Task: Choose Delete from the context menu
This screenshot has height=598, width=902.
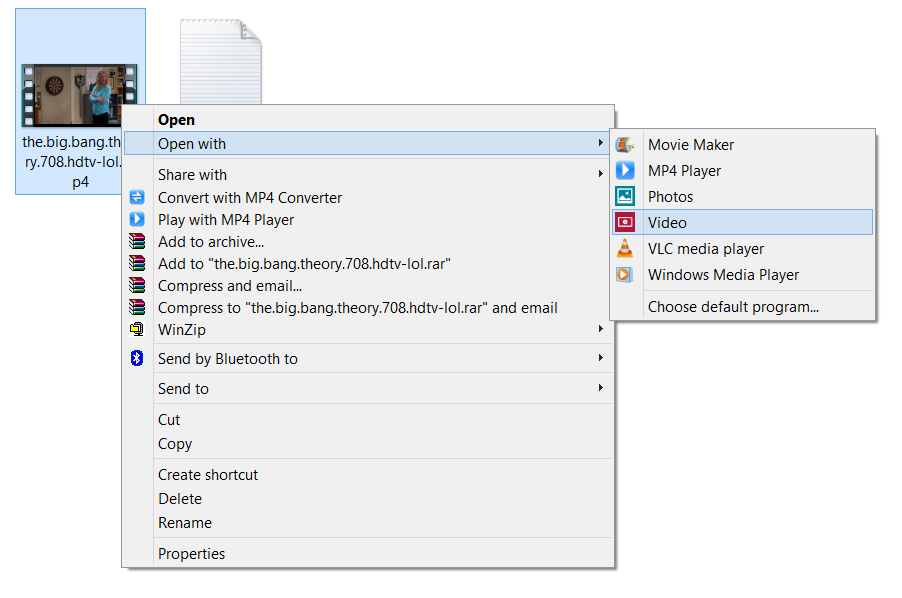Action: click(x=368, y=499)
